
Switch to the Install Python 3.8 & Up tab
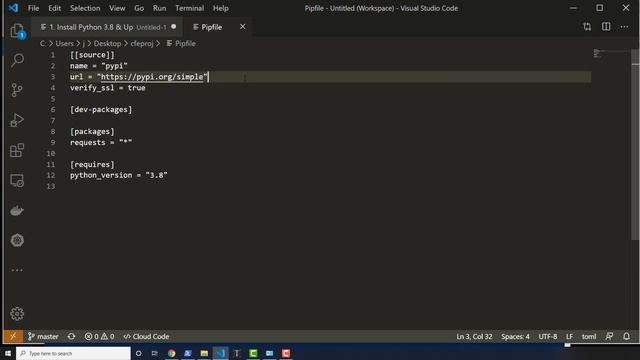coord(107,27)
